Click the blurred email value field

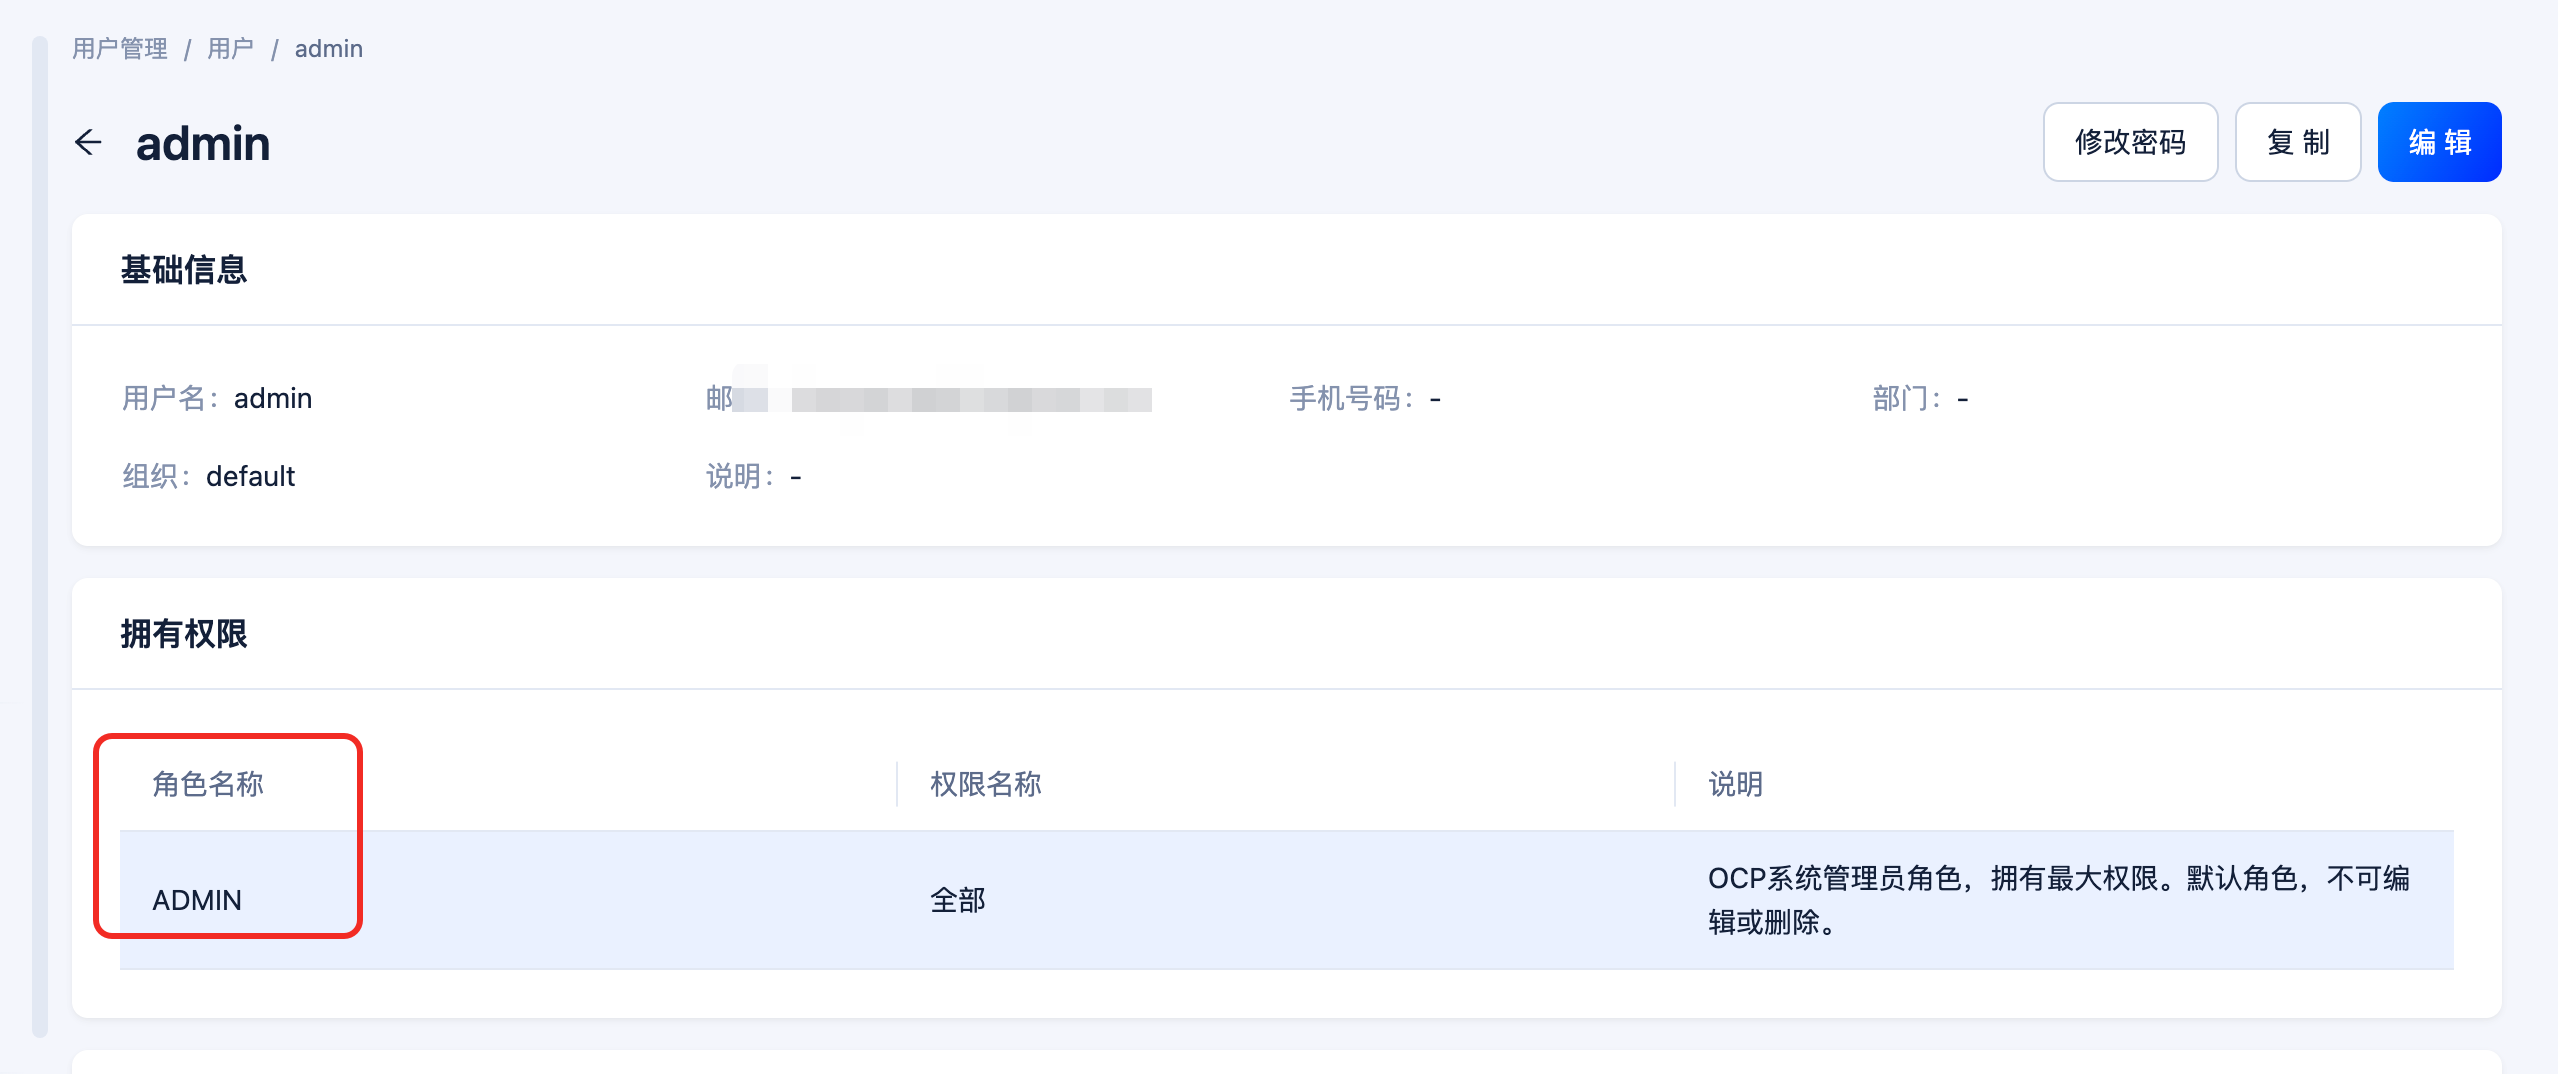point(944,399)
